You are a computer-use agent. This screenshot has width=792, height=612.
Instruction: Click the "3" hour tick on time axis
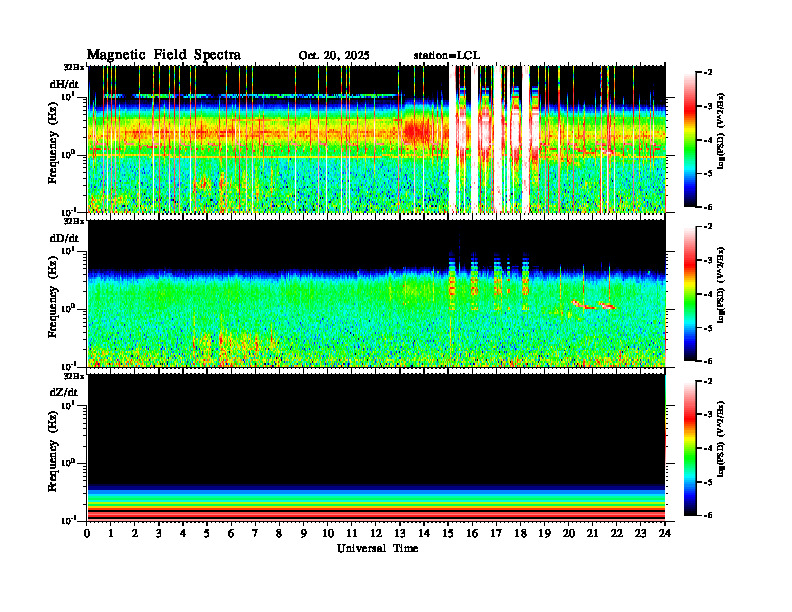[x=159, y=534]
